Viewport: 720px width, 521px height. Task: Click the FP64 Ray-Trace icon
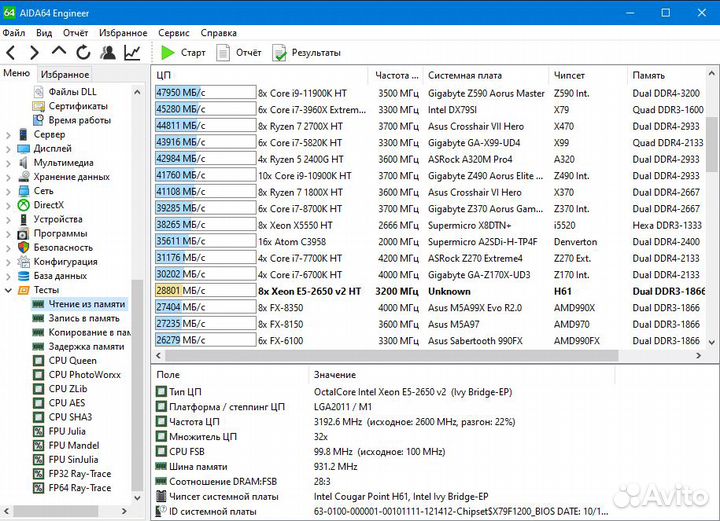[39, 488]
